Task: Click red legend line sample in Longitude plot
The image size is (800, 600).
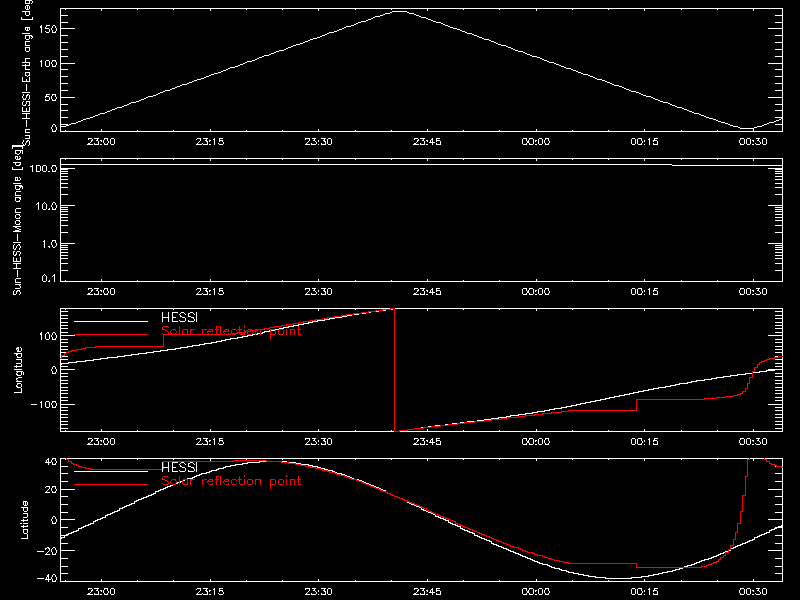Action: pos(111,335)
